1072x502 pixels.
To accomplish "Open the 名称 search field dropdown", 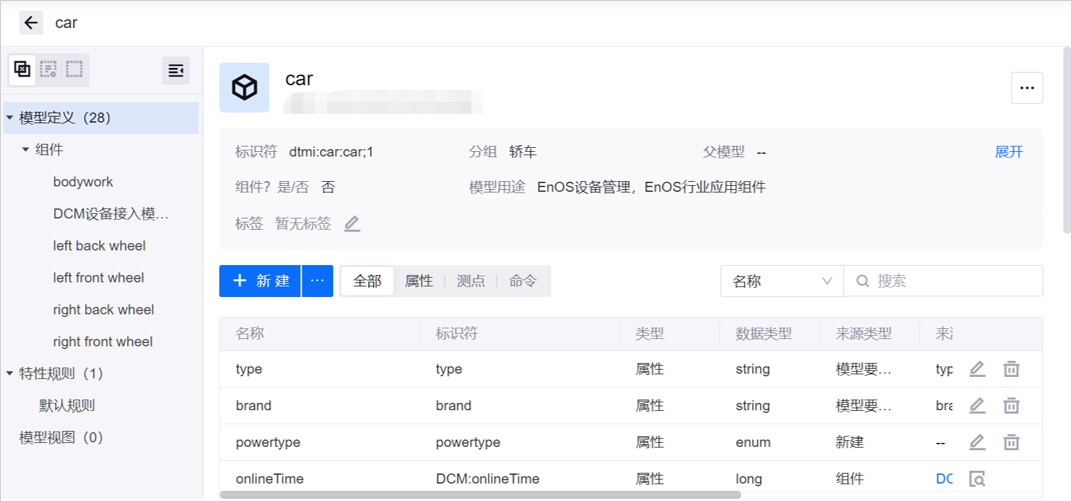I will click(x=781, y=281).
